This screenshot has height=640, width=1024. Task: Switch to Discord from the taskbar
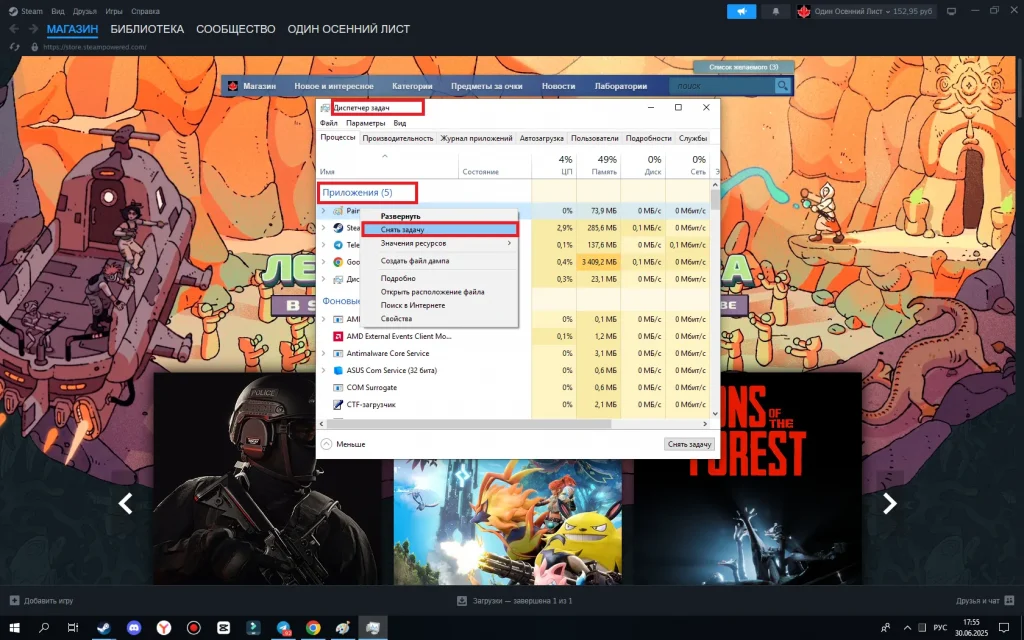coord(134,628)
